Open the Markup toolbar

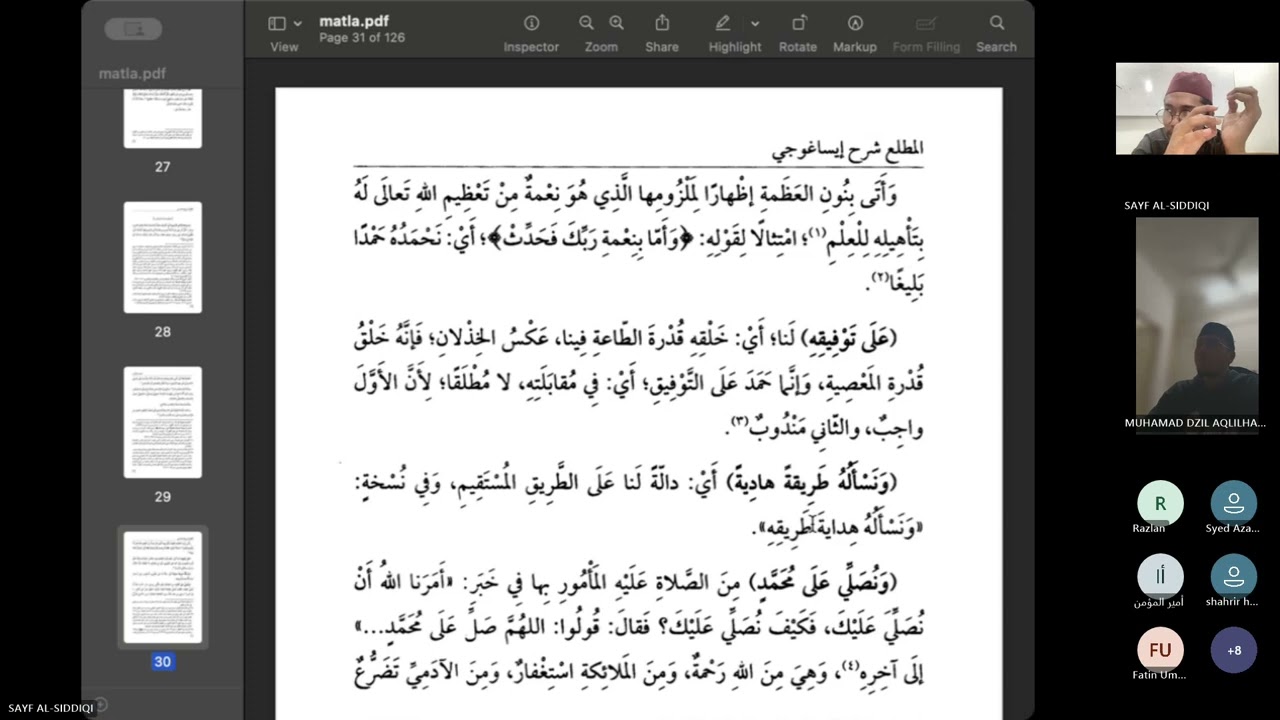(855, 23)
